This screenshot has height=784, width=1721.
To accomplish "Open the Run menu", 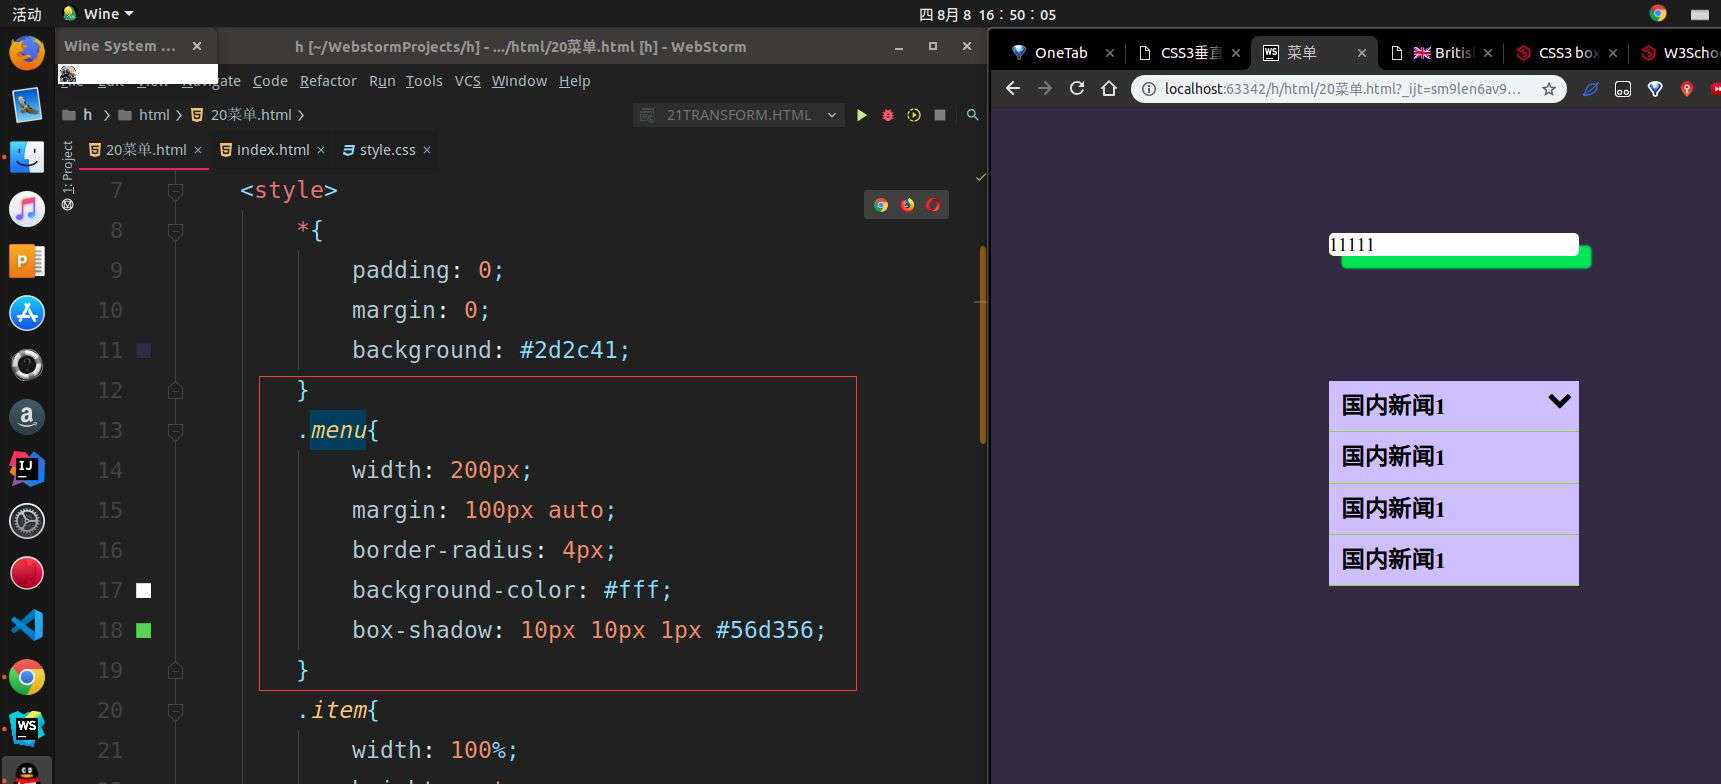I will tap(382, 81).
